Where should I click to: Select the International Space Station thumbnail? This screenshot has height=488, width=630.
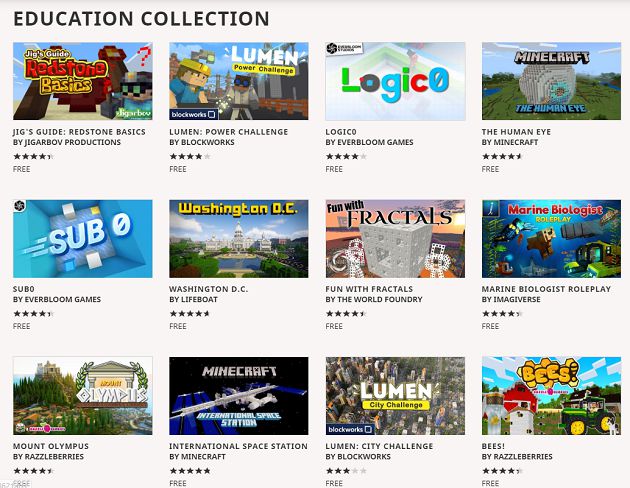pos(239,396)
